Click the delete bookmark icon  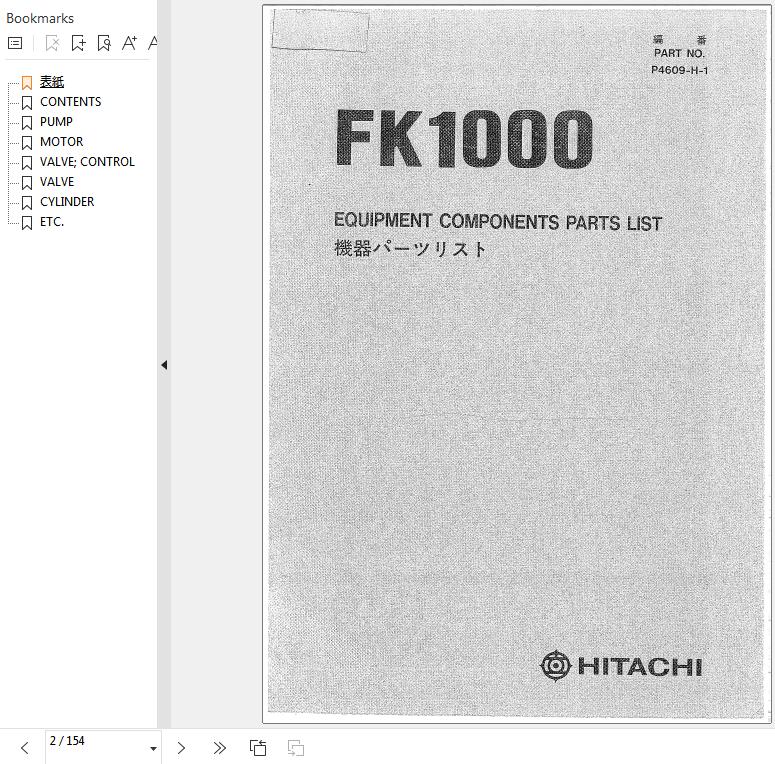(x=52, y=43)
